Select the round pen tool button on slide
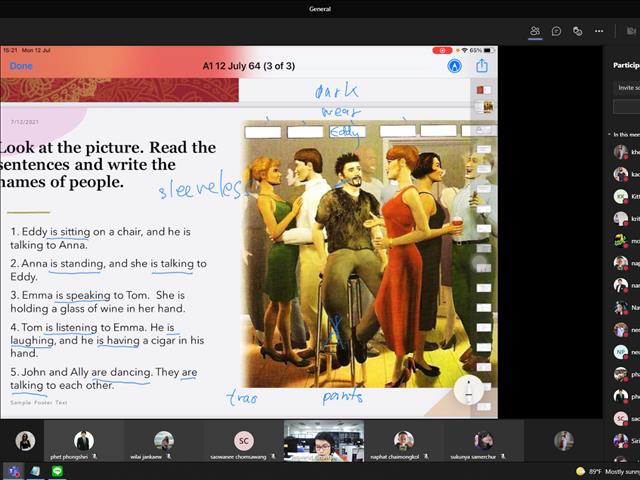The height and width of the screenshot is (480, 640). [x=468, y=390]
